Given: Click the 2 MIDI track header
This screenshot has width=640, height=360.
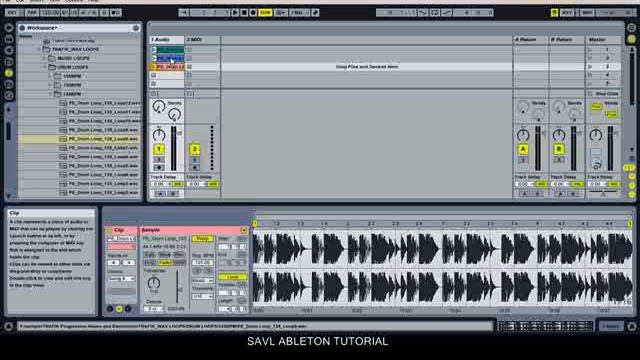Looking at the screenshot, I should (202, 40).
